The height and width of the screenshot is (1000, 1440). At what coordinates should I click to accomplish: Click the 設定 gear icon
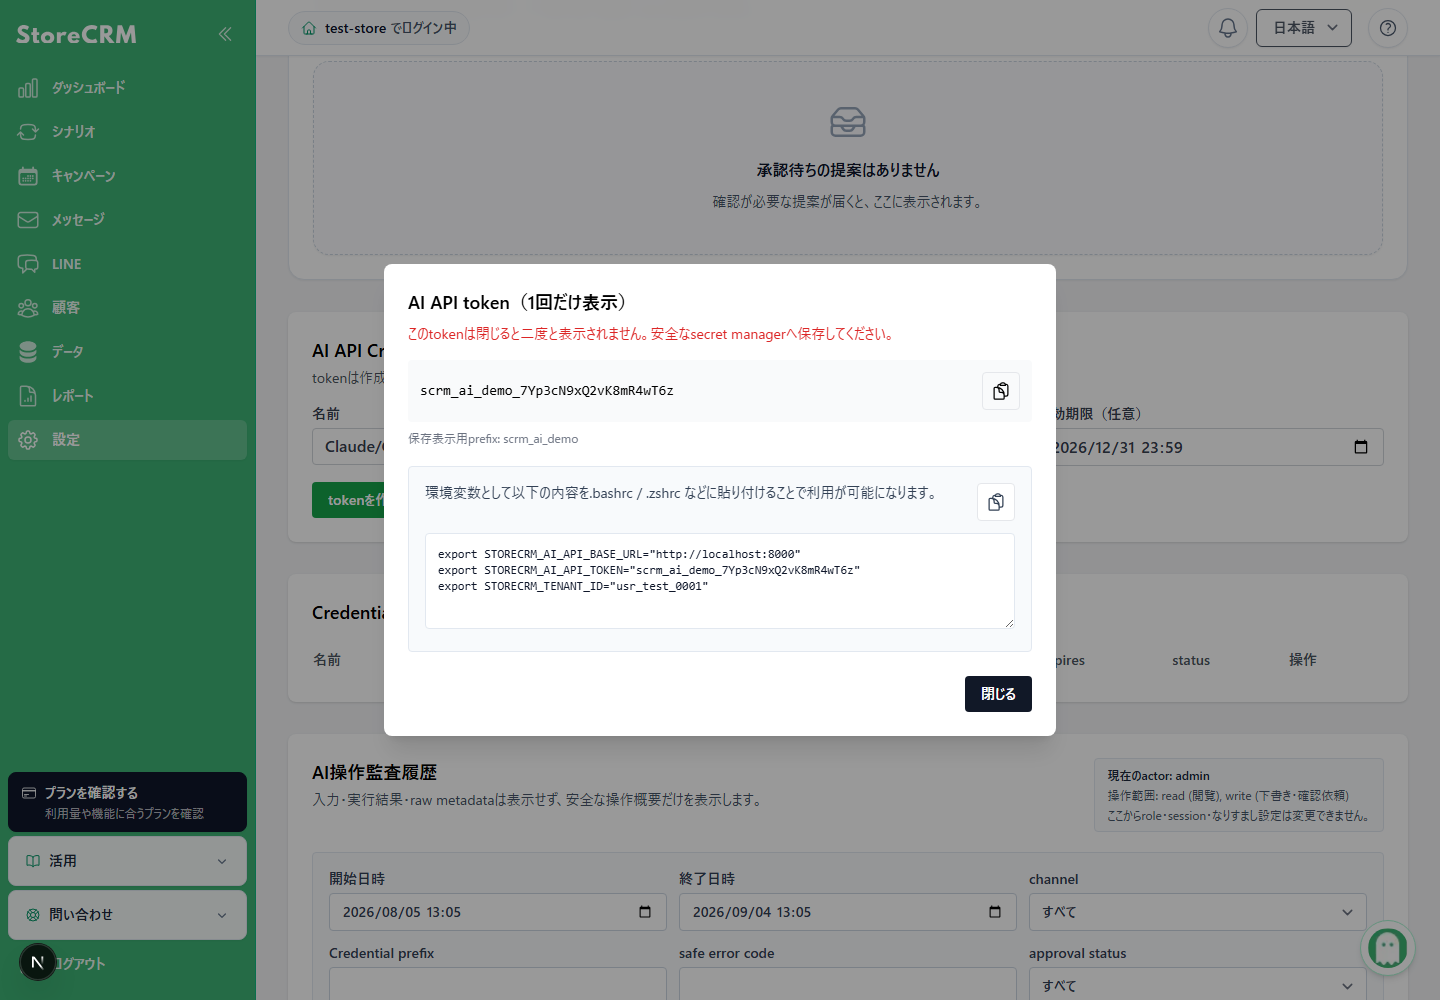28,440
